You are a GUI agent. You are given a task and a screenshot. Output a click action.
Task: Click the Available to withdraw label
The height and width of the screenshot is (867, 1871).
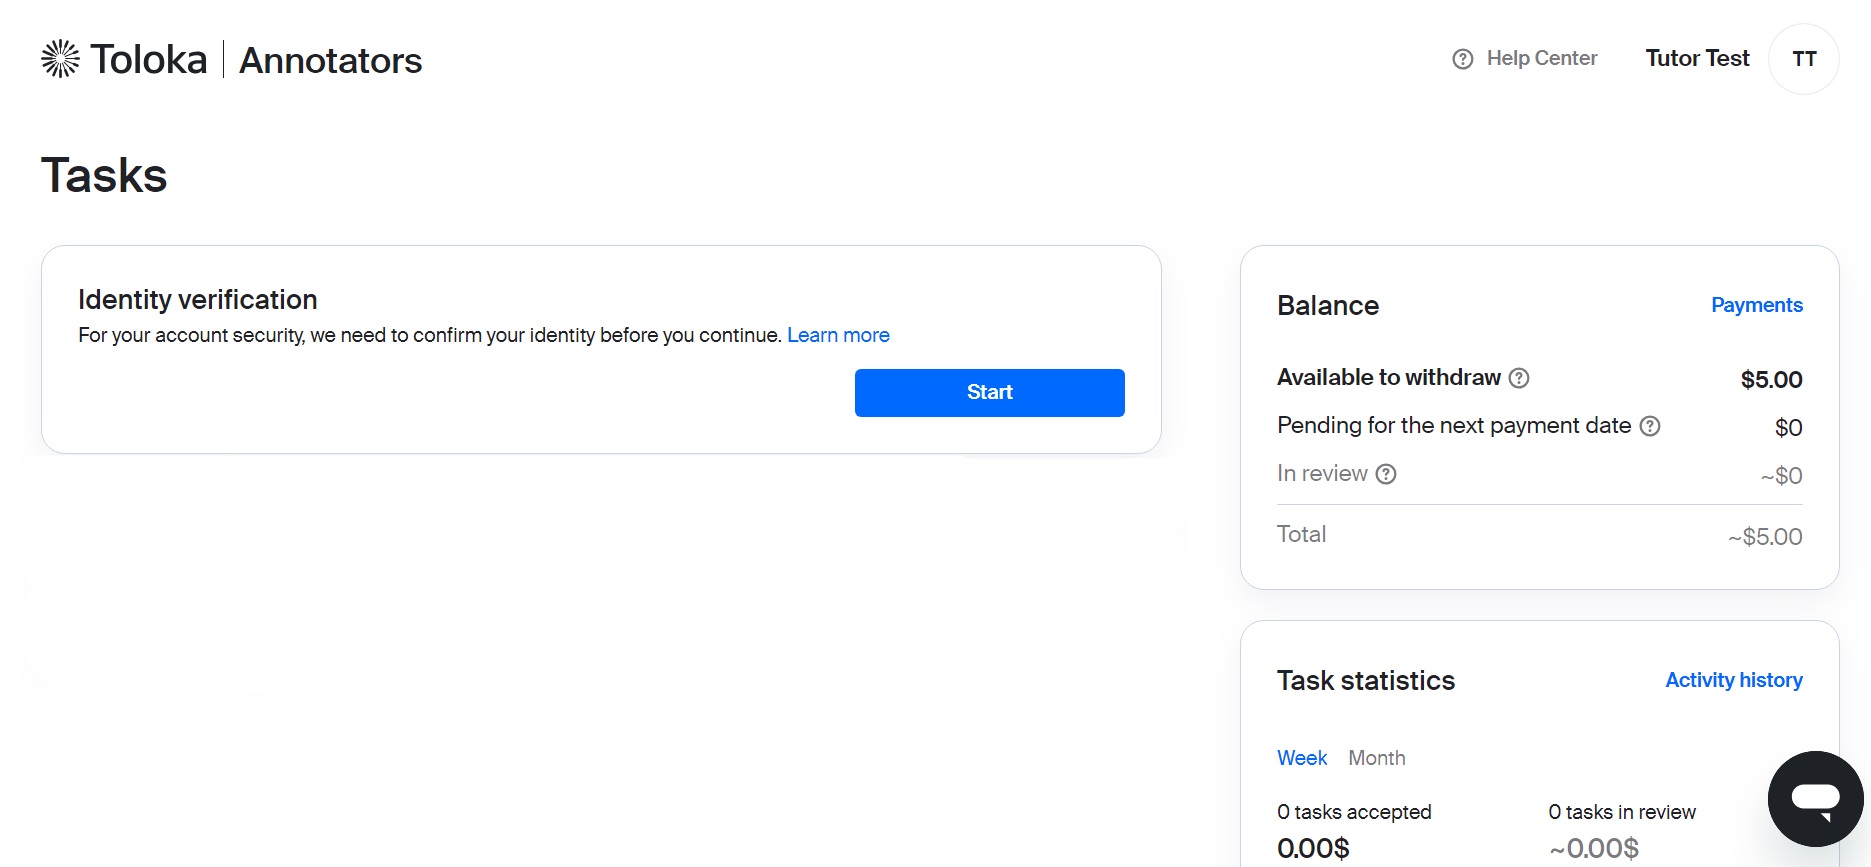pos(1389,377)
